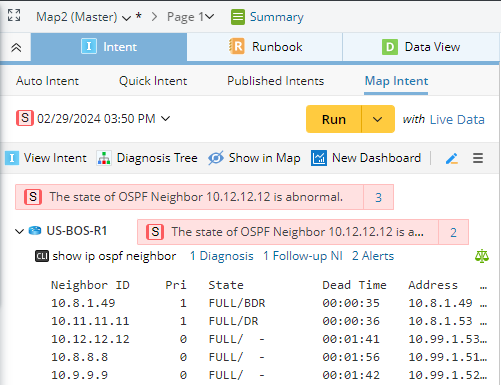The image size is (501, 385).
Task: Click the FULL/BDR state value
Action: pos(237,303)
